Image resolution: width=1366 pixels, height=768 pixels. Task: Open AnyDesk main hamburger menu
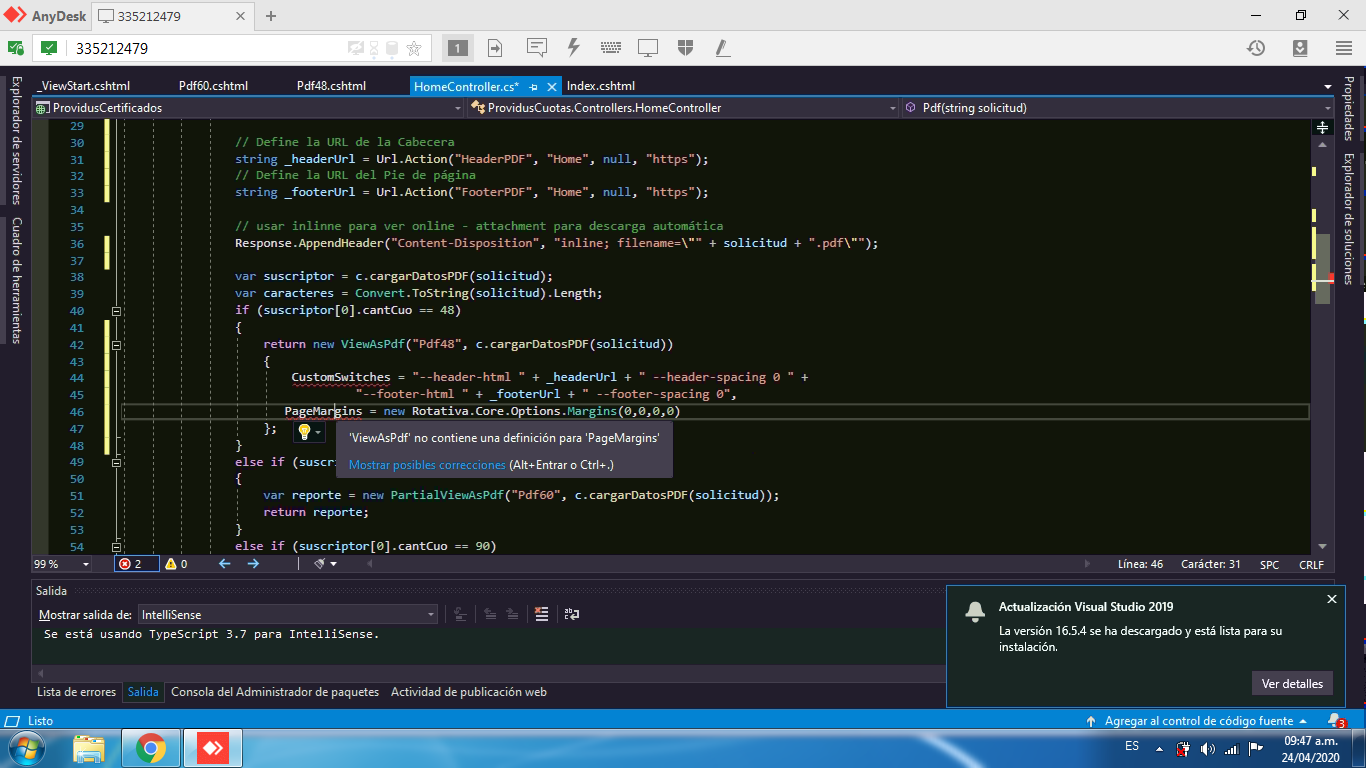1343,47
